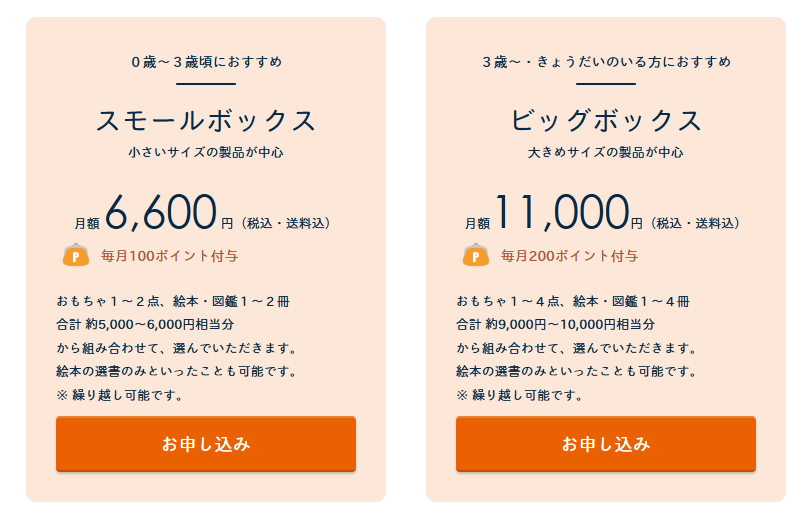
Task: Click the ※繰り越し可能です note in Small Box
Action: point(120,395)
